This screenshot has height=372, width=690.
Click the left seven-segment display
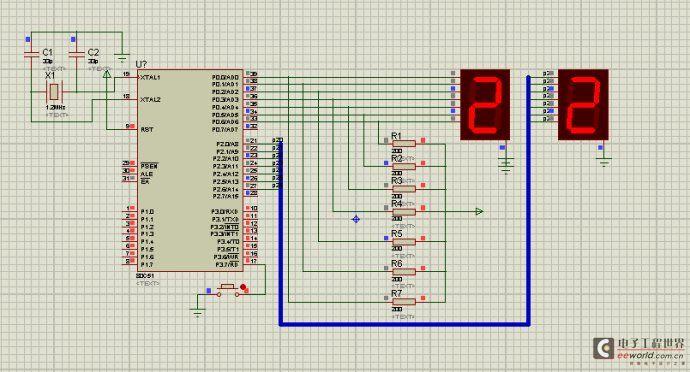pos(485,104)
